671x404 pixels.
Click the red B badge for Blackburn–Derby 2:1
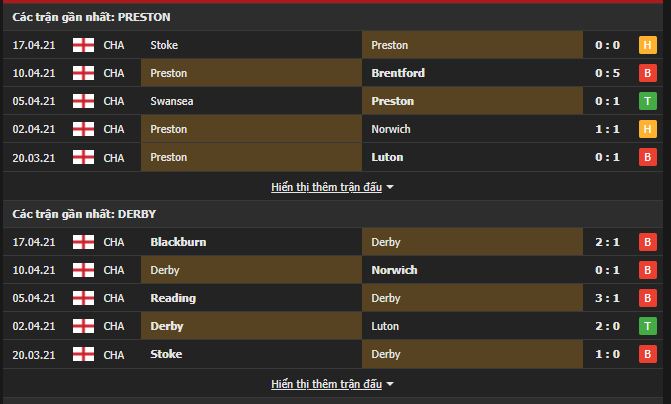coord(647,242)
